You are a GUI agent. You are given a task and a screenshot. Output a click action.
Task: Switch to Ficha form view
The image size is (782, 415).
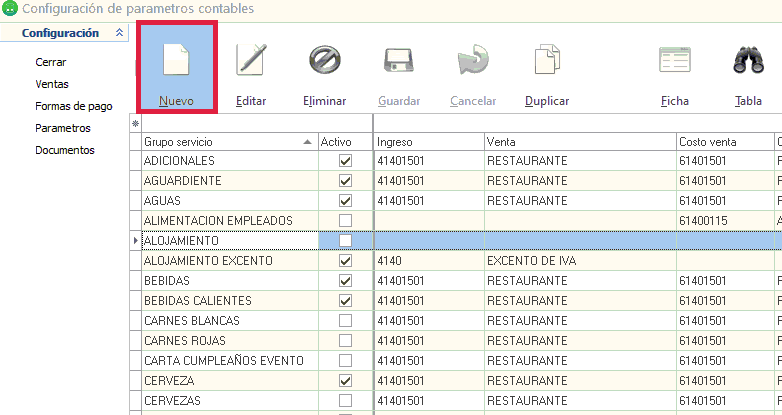(675, 61)
